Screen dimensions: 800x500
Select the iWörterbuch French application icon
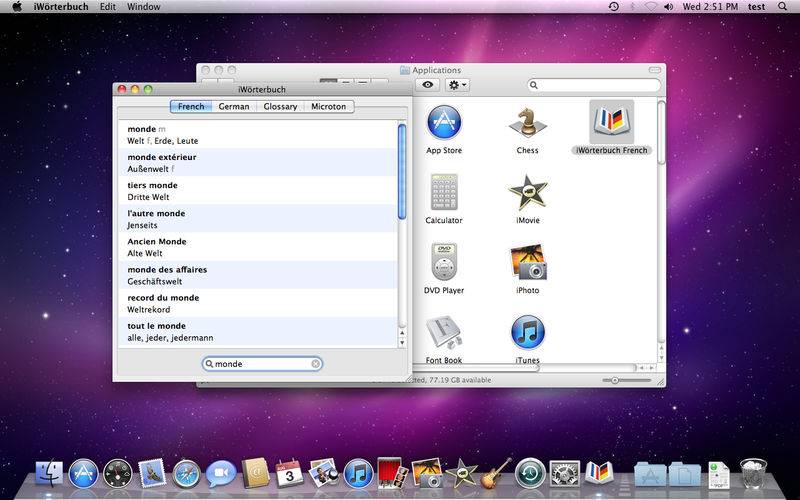611,128
